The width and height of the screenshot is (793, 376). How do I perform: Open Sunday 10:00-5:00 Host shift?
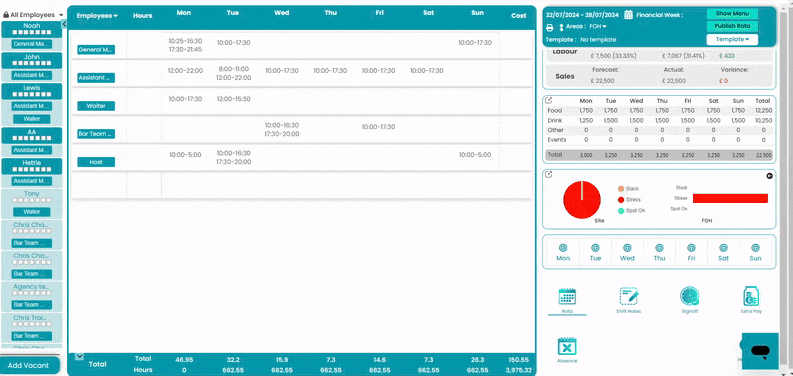pos(475,155)
